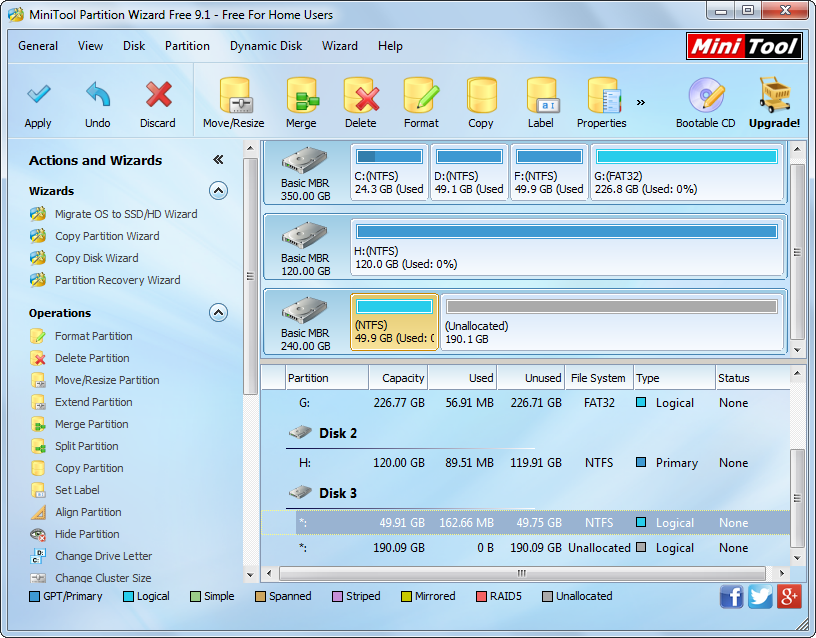Image resolution: width=816 pixels, height=638 pixels.
Task: Choose Extend Partition operation
Action: click(94, 402)
